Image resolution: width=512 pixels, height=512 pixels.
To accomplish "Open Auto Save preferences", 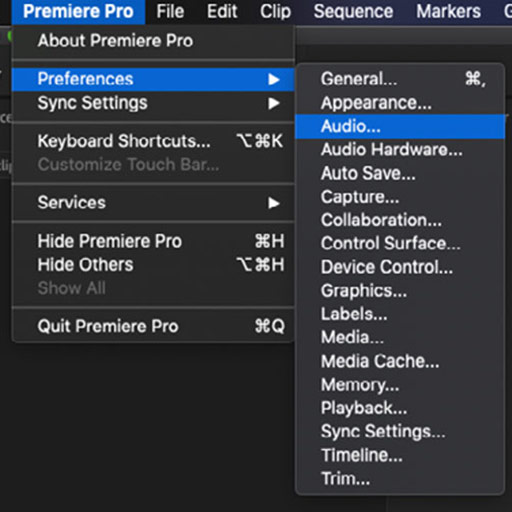I will coord(400,173).
